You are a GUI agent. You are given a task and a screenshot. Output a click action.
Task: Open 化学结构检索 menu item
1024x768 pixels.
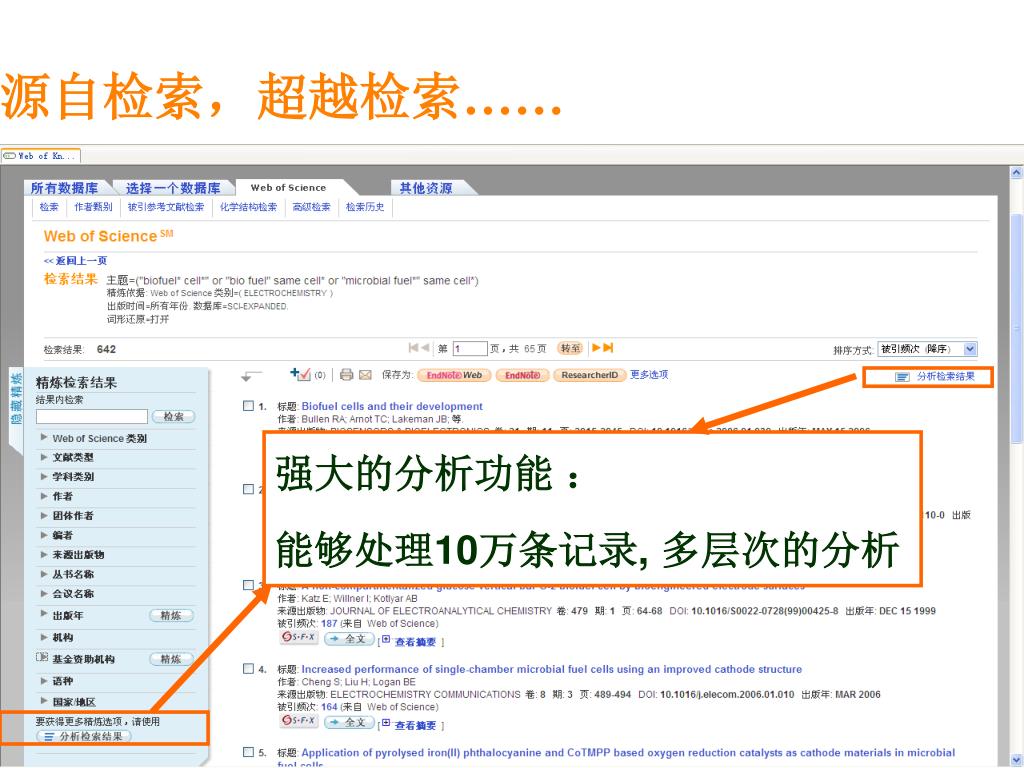(248, 207)
